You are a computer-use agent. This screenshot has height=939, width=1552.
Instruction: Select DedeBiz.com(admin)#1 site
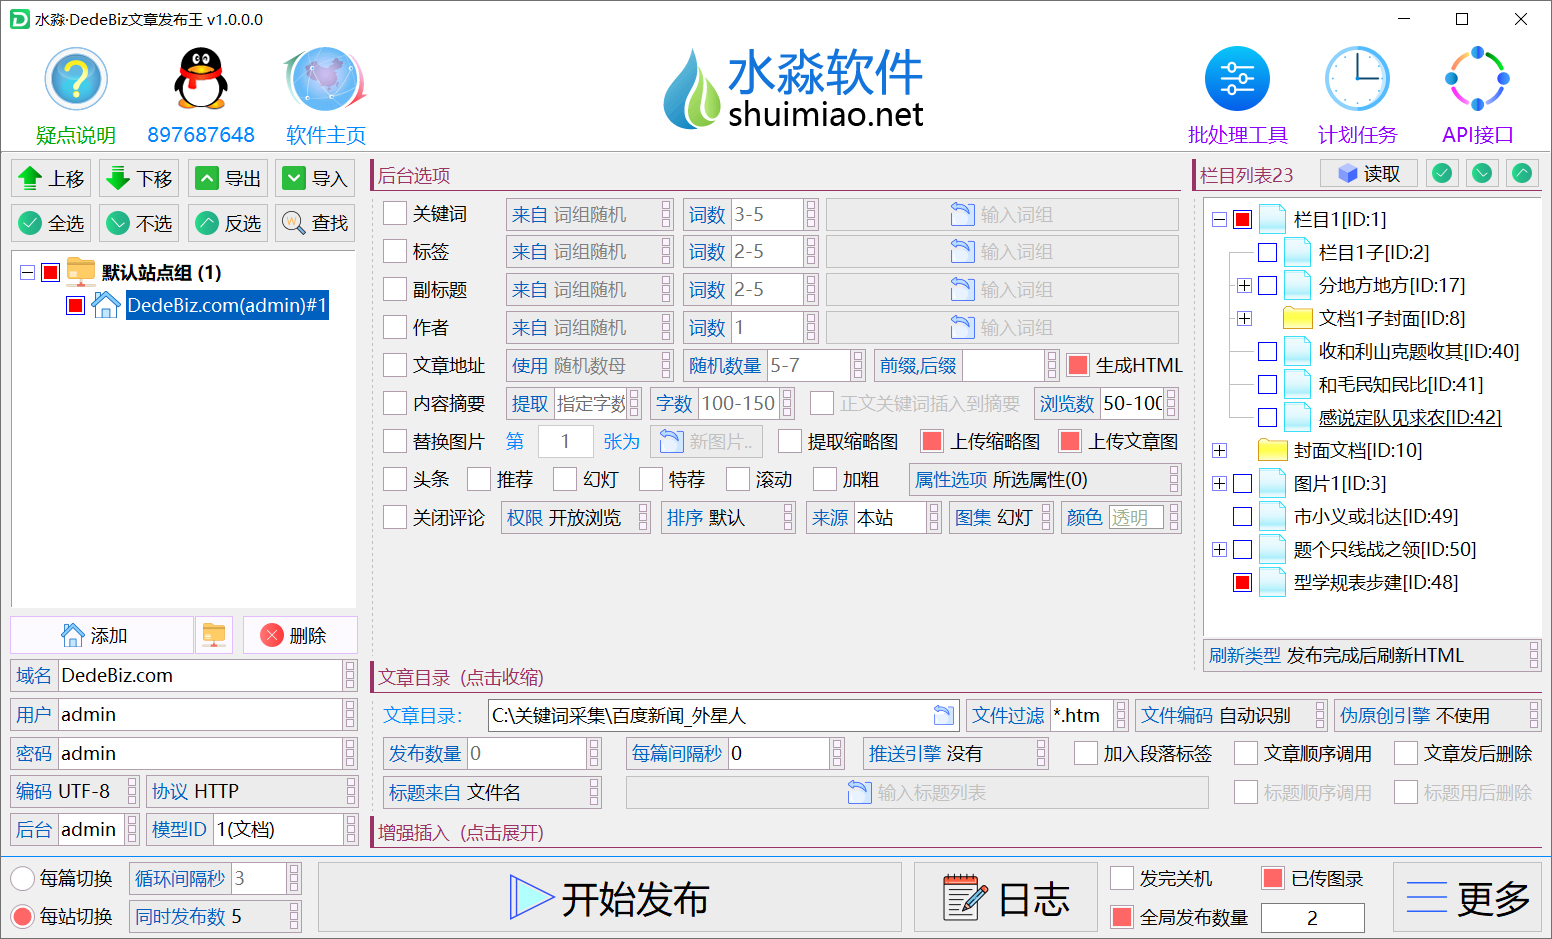(x=227, y=306)
